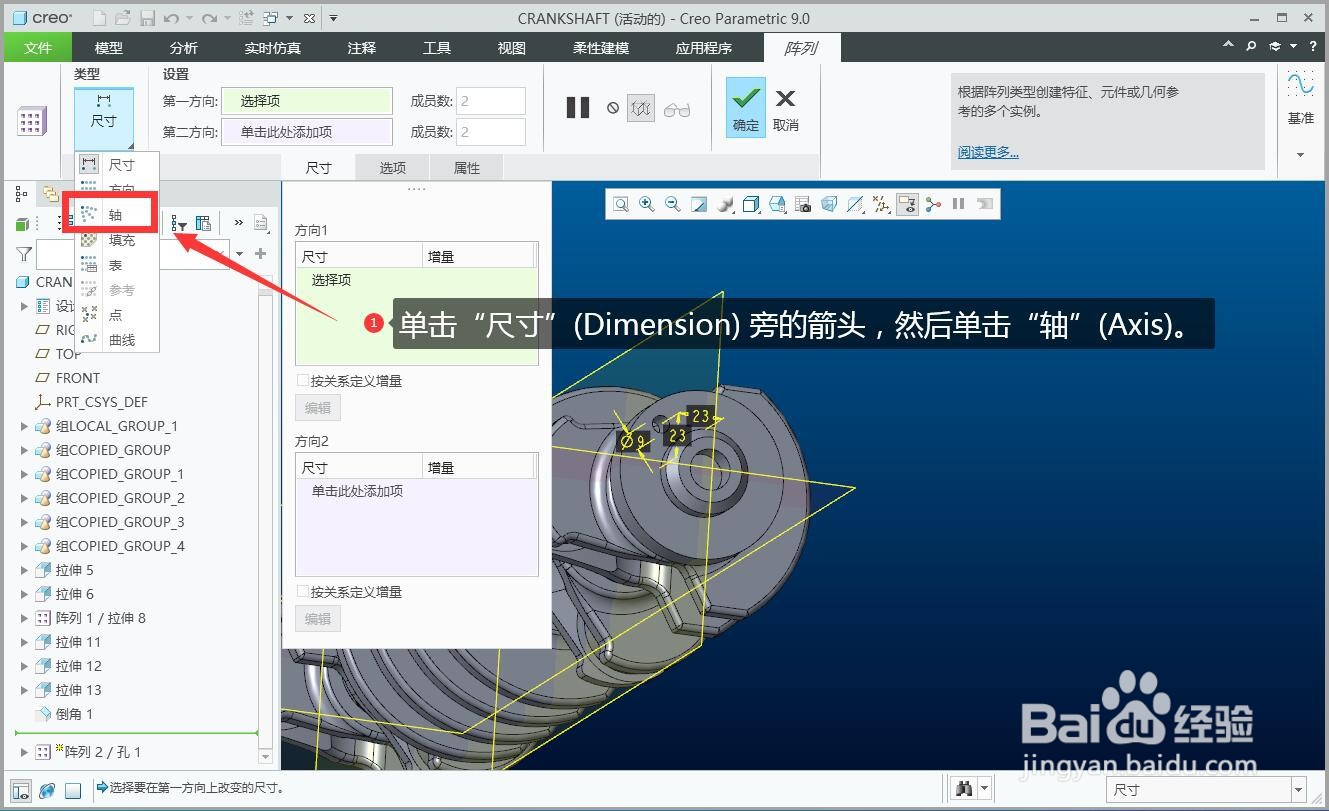Click the layer tree folders tab icon

[49, 193]
